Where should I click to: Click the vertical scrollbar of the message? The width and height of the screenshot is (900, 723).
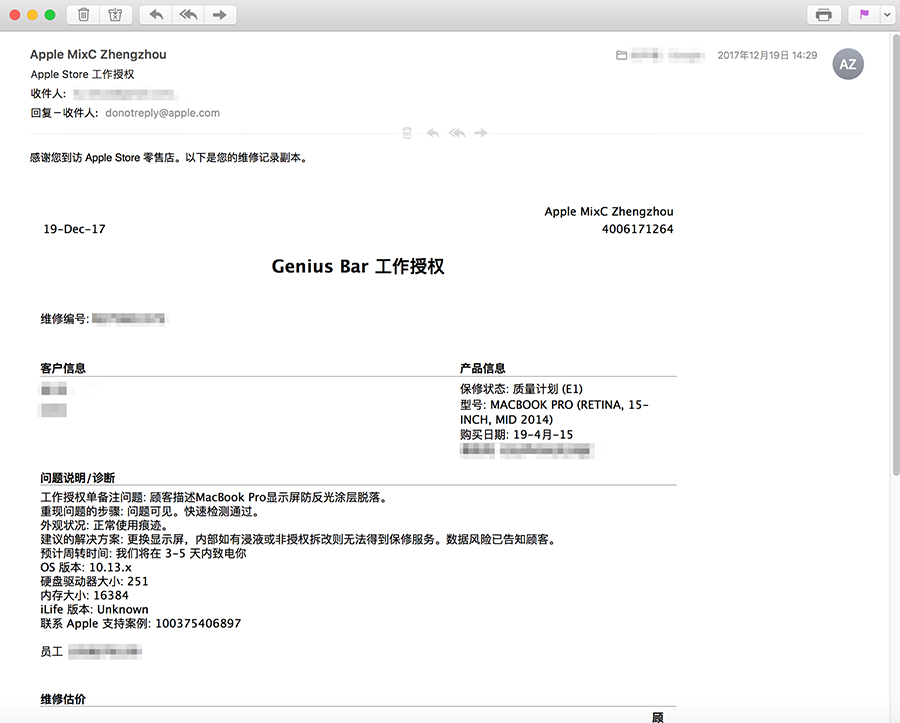tap(896, 255)
